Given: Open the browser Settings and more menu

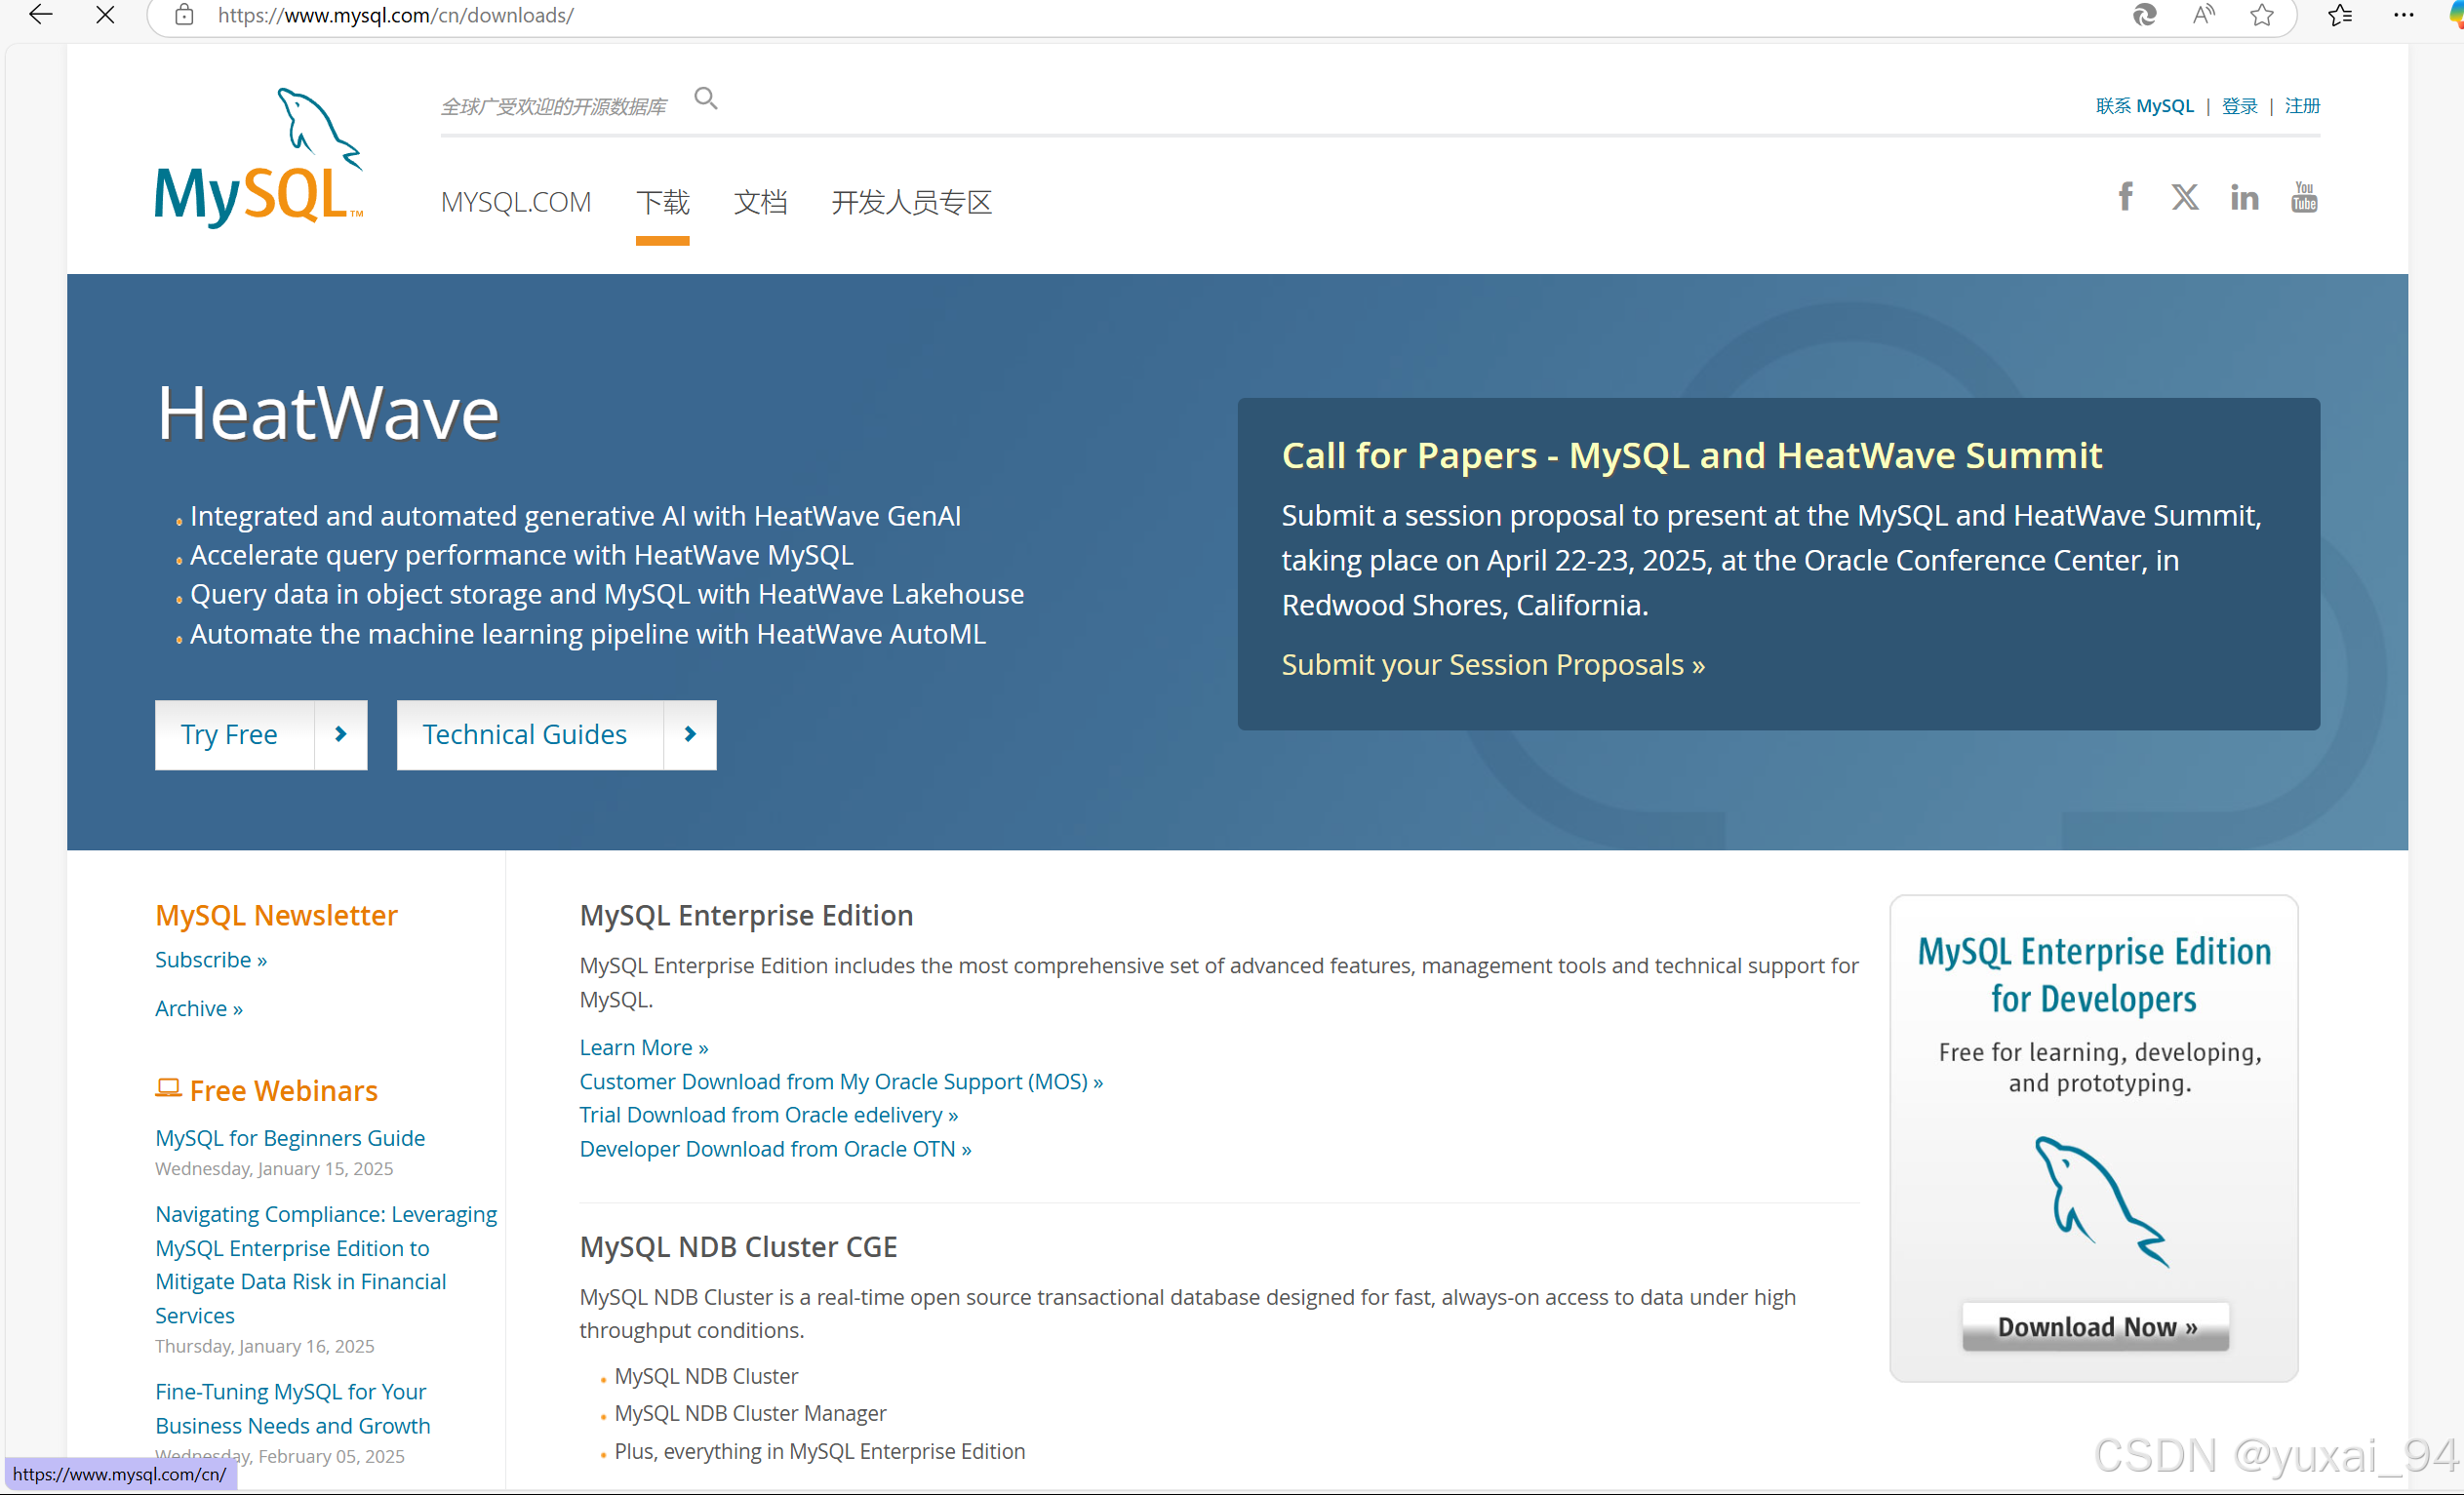Looking at the screenshot, I should (x=2404, y=14).
